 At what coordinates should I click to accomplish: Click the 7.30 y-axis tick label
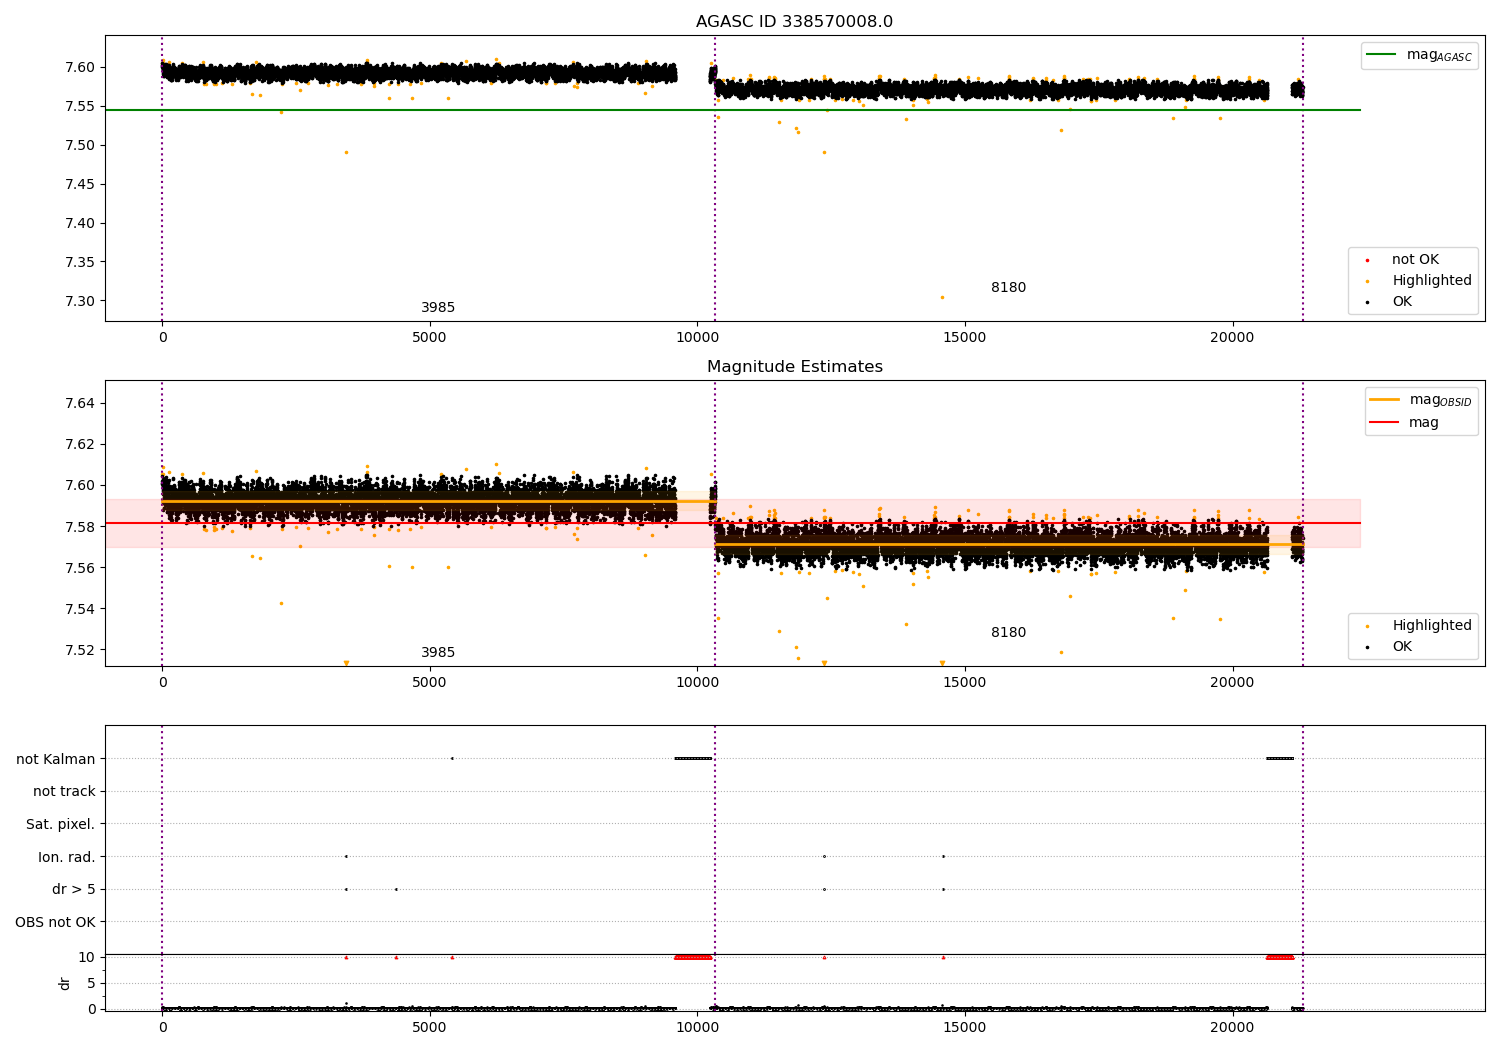pos(82,301)
